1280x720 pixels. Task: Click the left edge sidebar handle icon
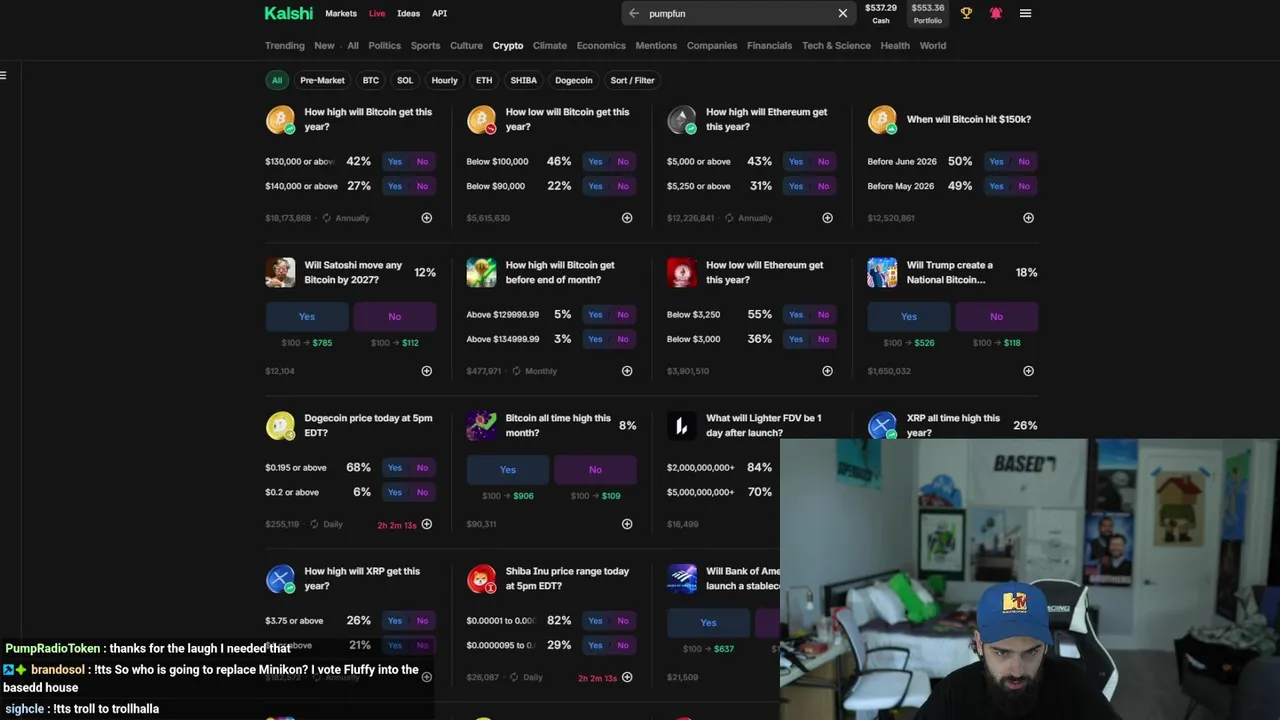pyautogui.click(x=4, y=75)
